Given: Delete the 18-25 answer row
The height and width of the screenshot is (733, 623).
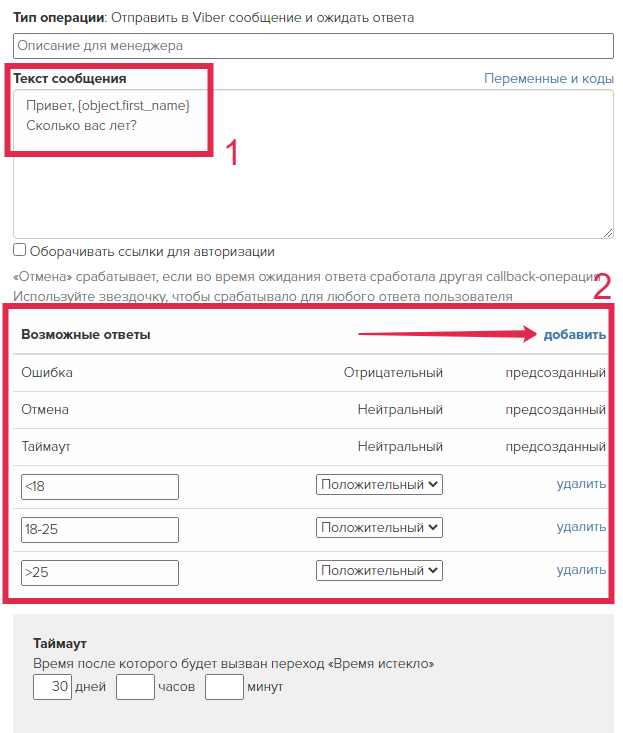Looking at the screenshot, I should (x=581, y=527).
